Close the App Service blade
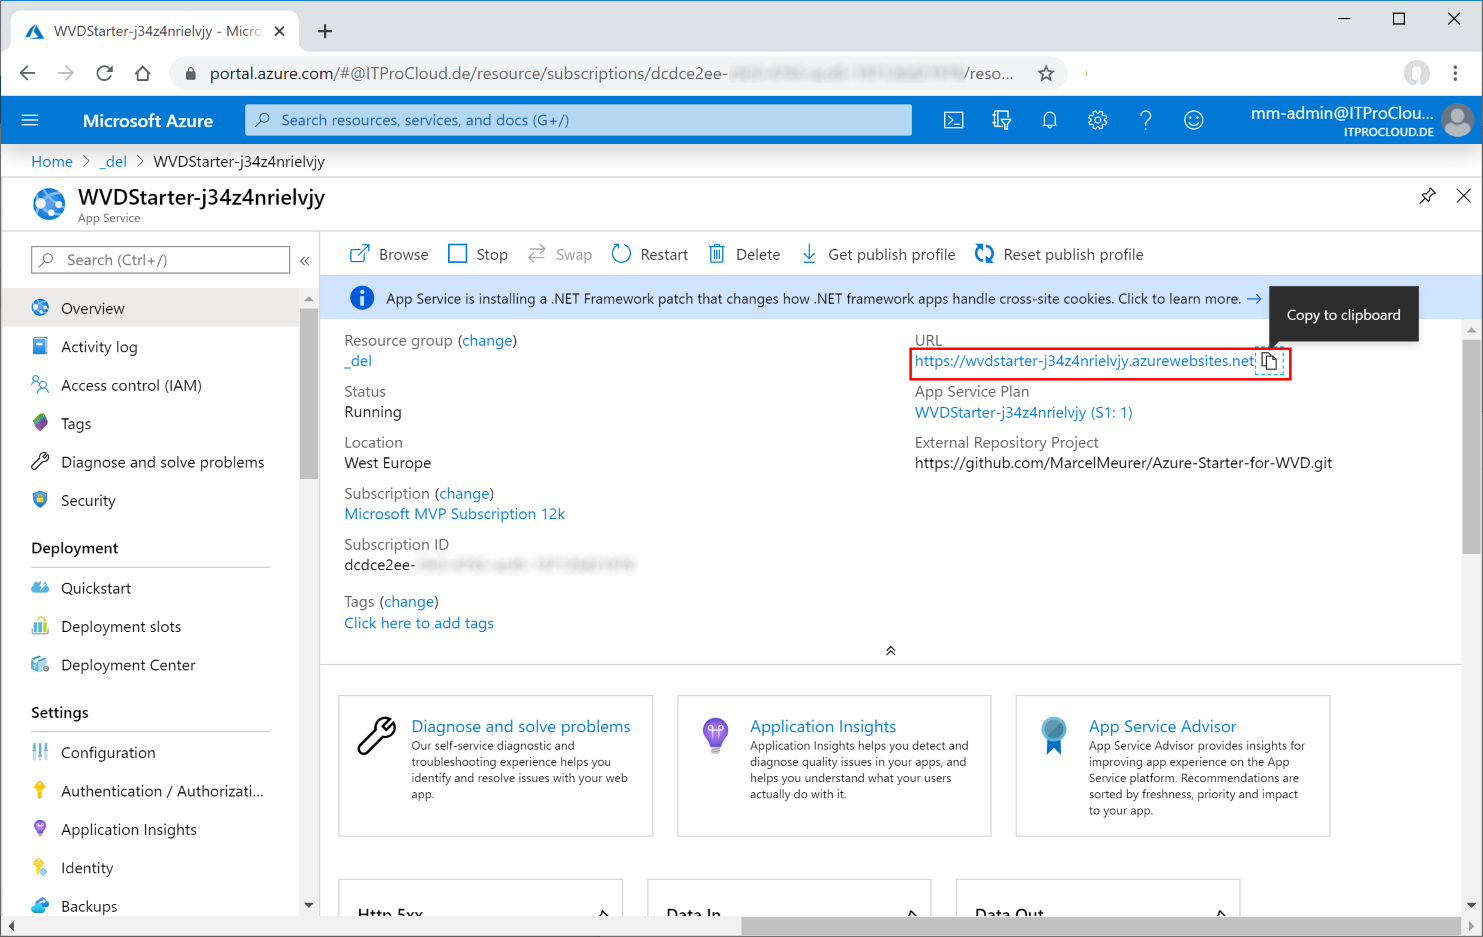This screenshot has width=1483, height=937. click(x=1463, y=196)
